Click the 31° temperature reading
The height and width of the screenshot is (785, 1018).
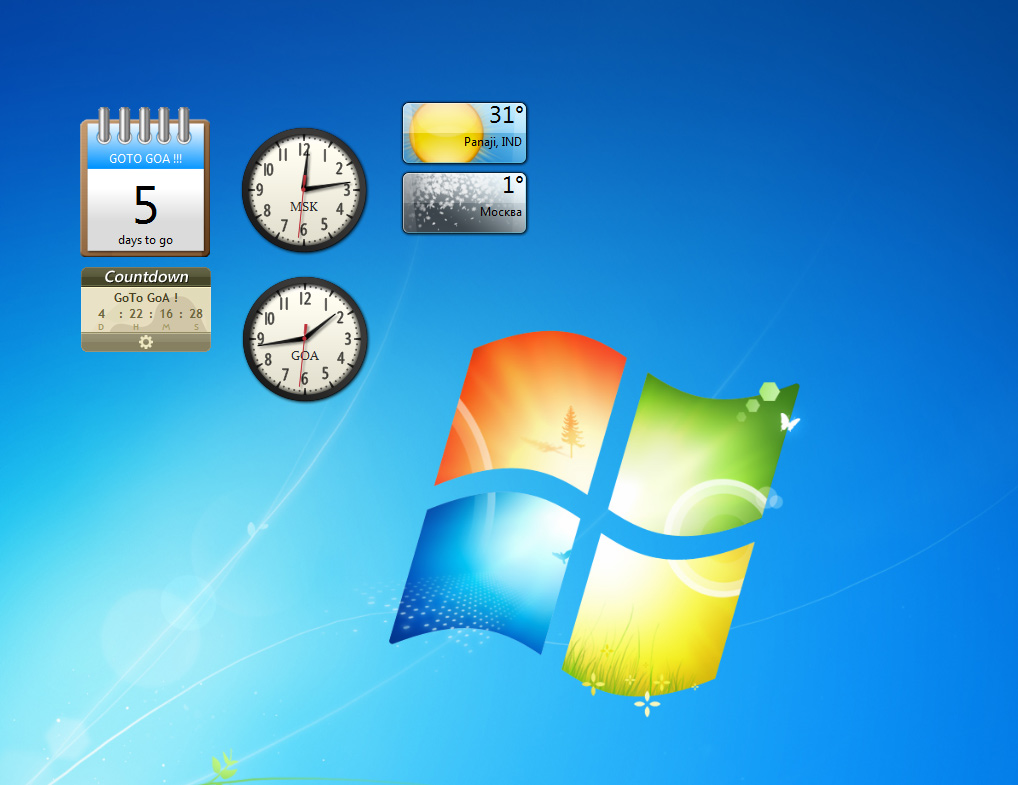click(507, 116)
